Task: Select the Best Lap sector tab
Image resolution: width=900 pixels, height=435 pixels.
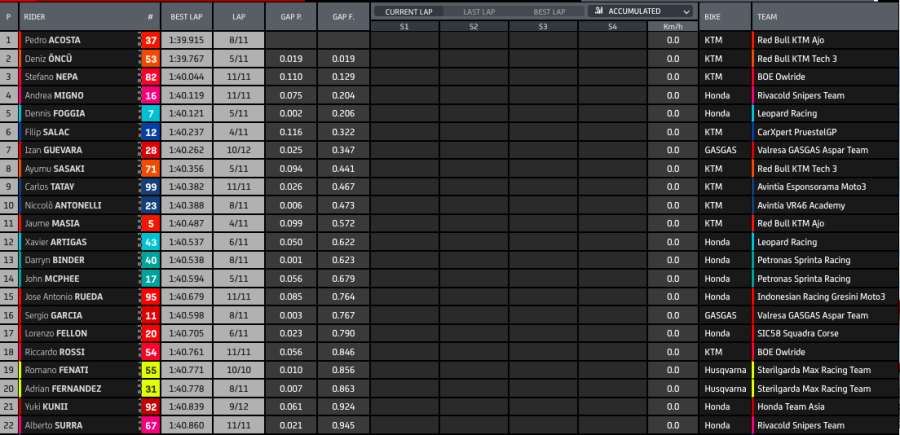Action: 549,11
